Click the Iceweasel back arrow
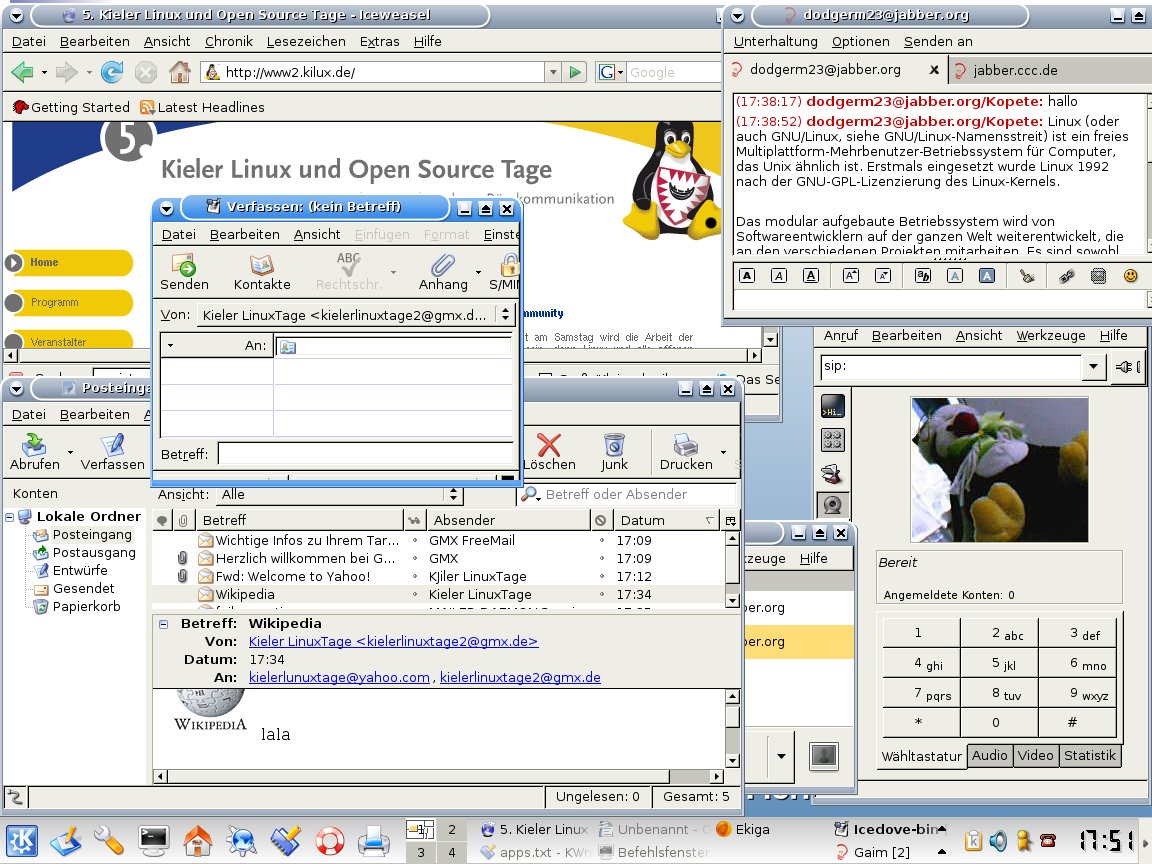This screenshot has width=1152, height=864. tap(23, 72)
